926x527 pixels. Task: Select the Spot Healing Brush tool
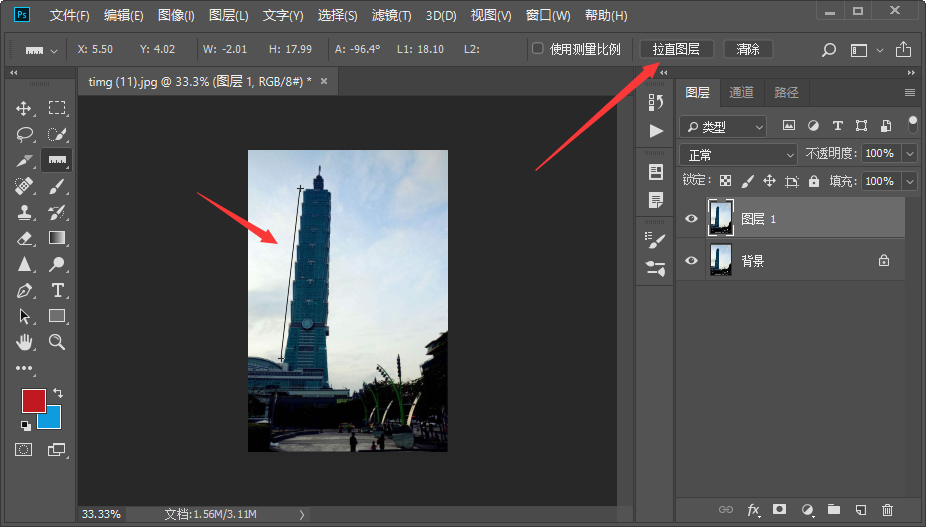tap(24, 186)
